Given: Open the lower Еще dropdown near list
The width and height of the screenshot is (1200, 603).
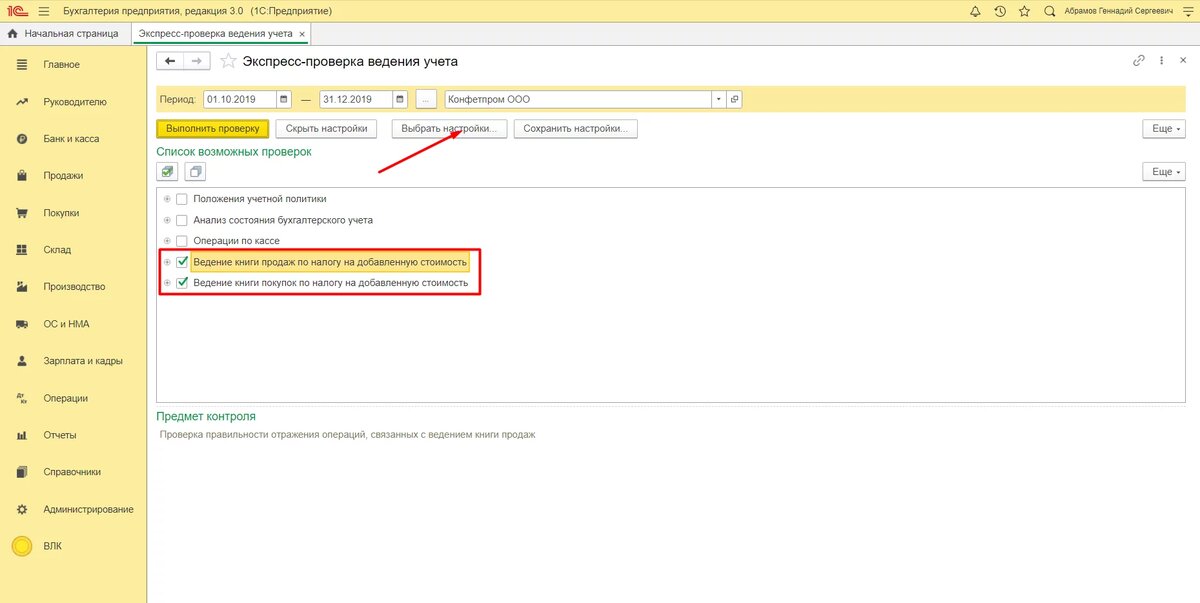Looking at the screenshot, I should tap(1163, 172).
